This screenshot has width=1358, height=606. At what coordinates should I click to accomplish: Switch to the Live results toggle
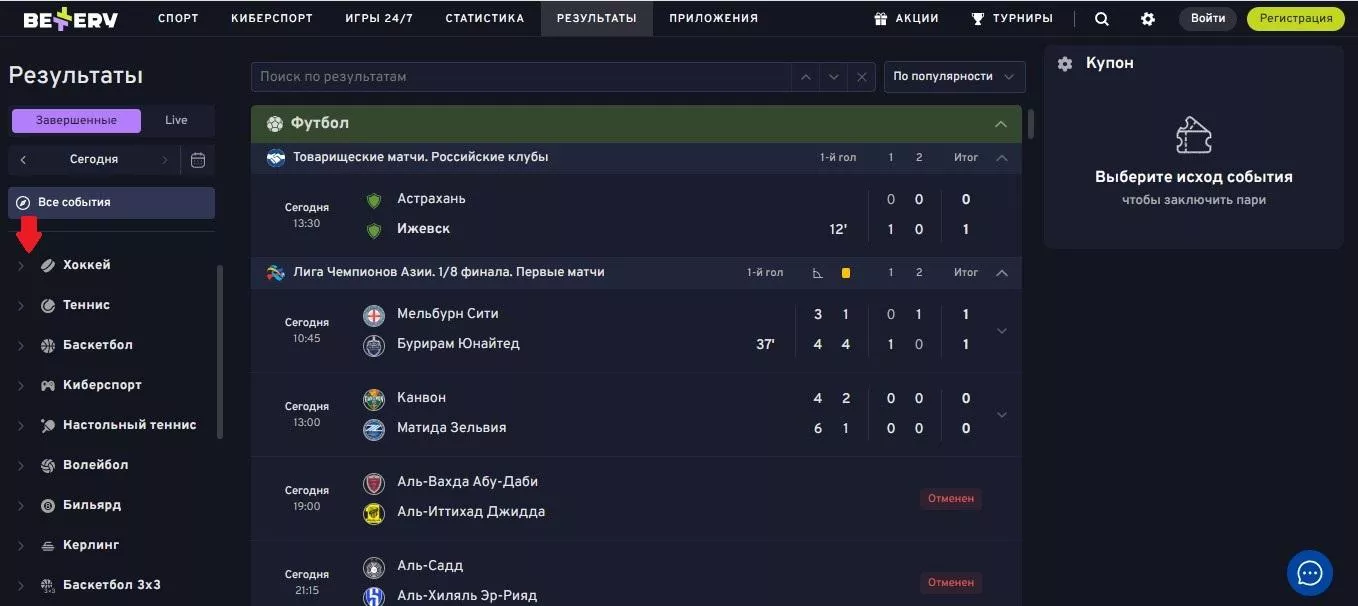[176, 120]
